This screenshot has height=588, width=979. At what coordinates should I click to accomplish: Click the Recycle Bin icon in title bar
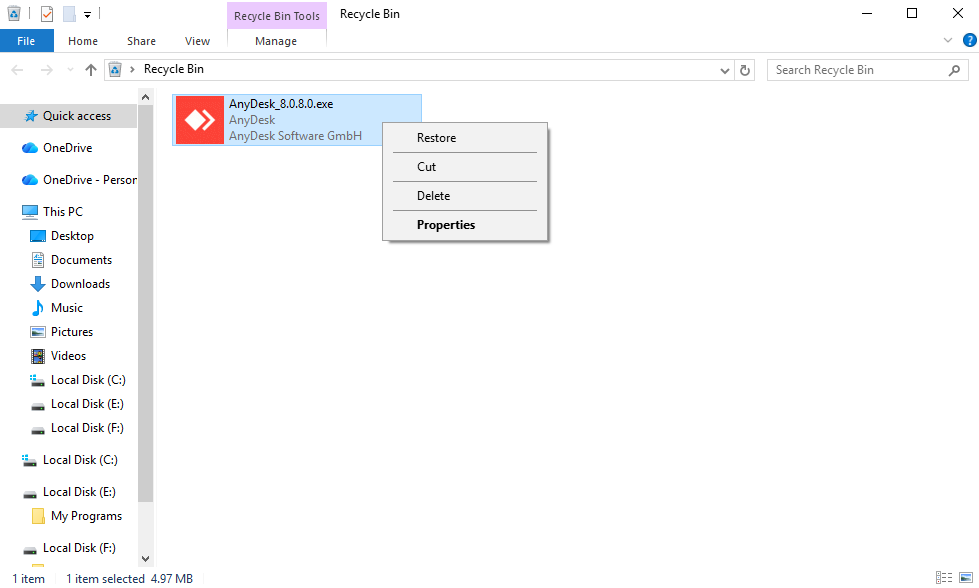click(14, 13)
